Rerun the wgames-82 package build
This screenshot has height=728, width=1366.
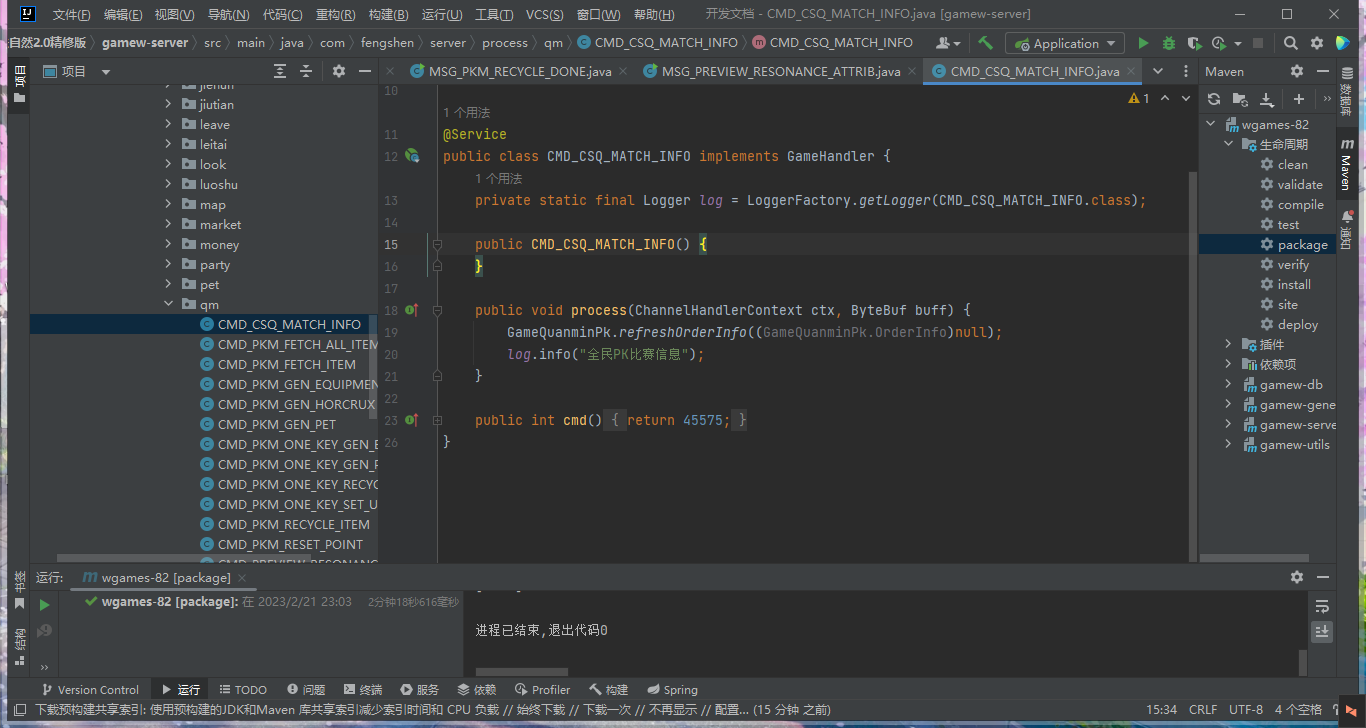tap(44, 605)
